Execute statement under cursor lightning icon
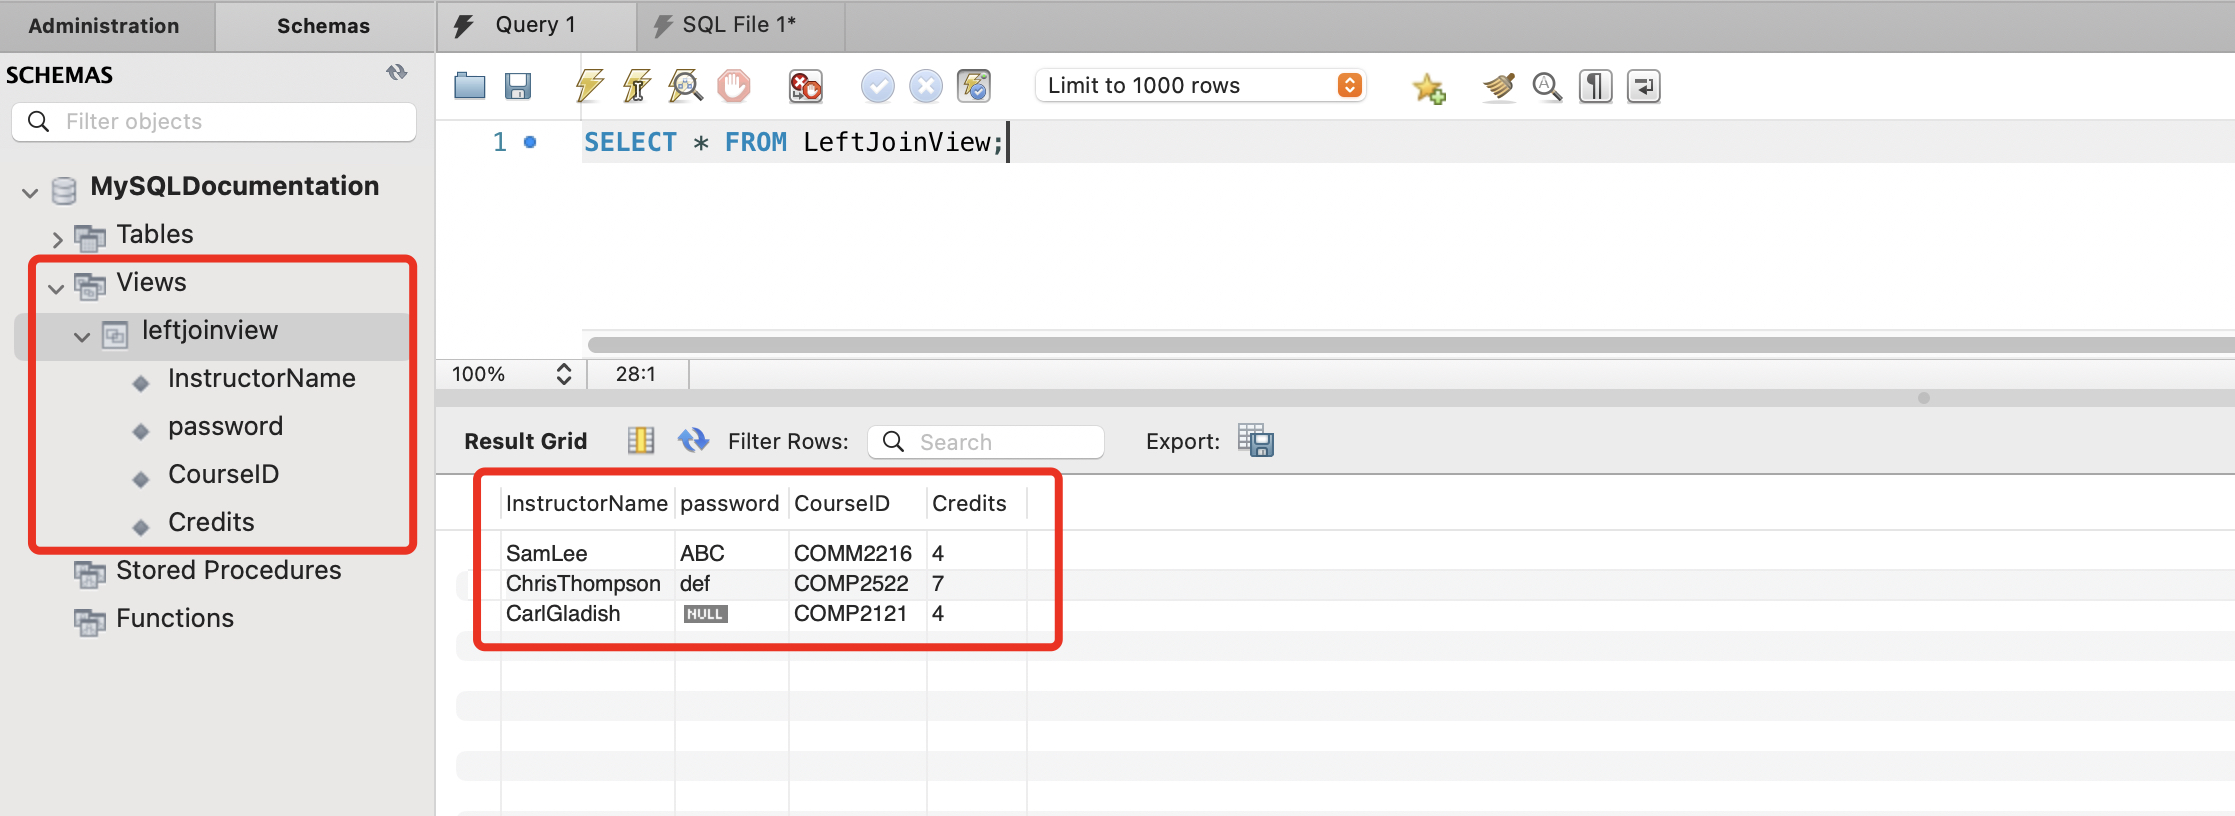Screen dimensions: 2235x816 (x=637, y=86)
